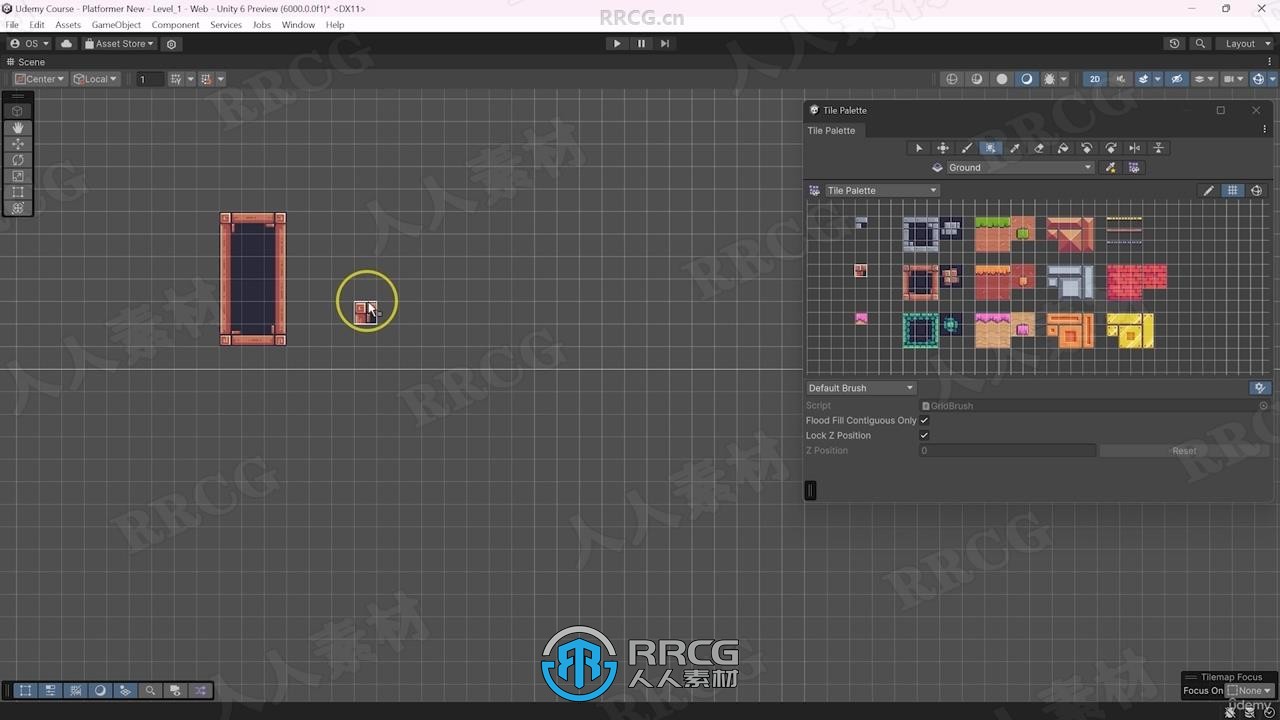Click the grid snap value field
The height and width of the screenshot is (720, 1280).
(149, 79)
